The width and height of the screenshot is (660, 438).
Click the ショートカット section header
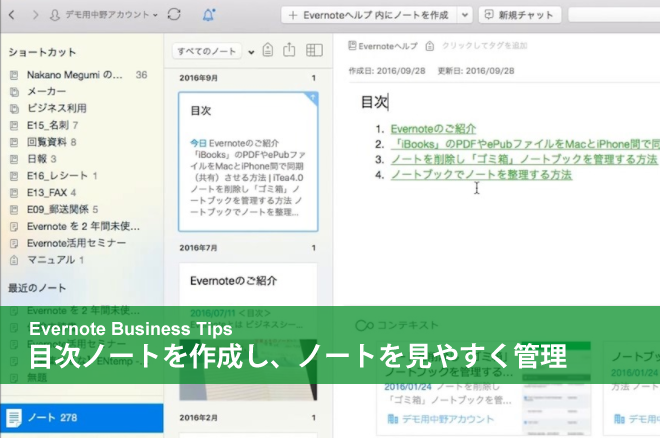(x=43, y=52)
